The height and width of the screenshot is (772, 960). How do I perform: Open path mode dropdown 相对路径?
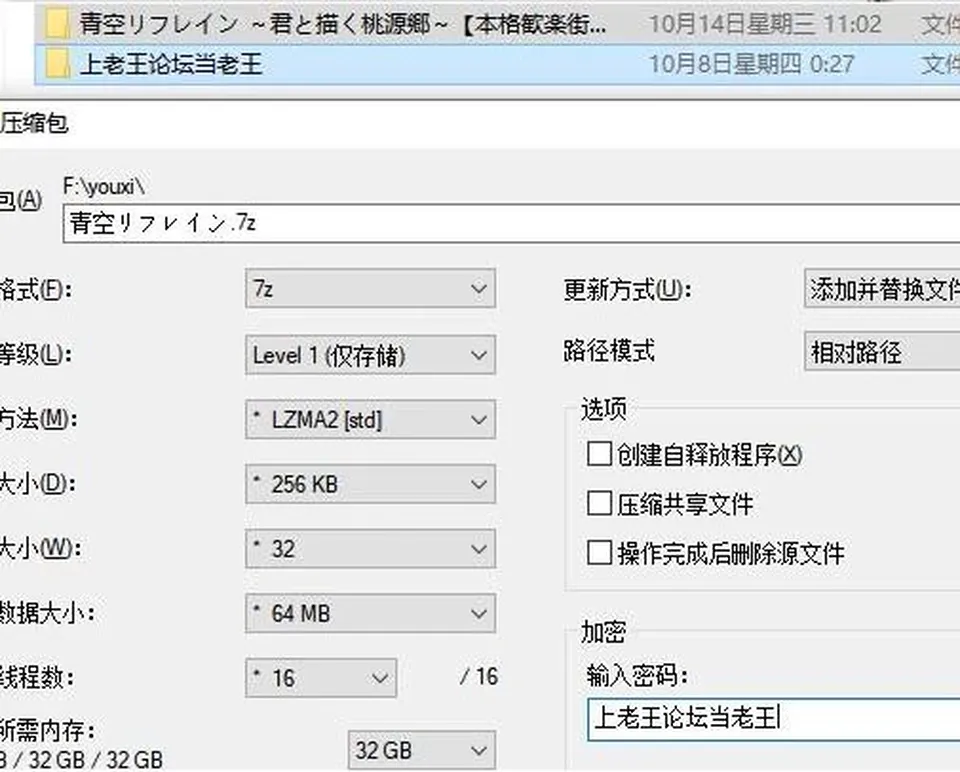[882, 352]
